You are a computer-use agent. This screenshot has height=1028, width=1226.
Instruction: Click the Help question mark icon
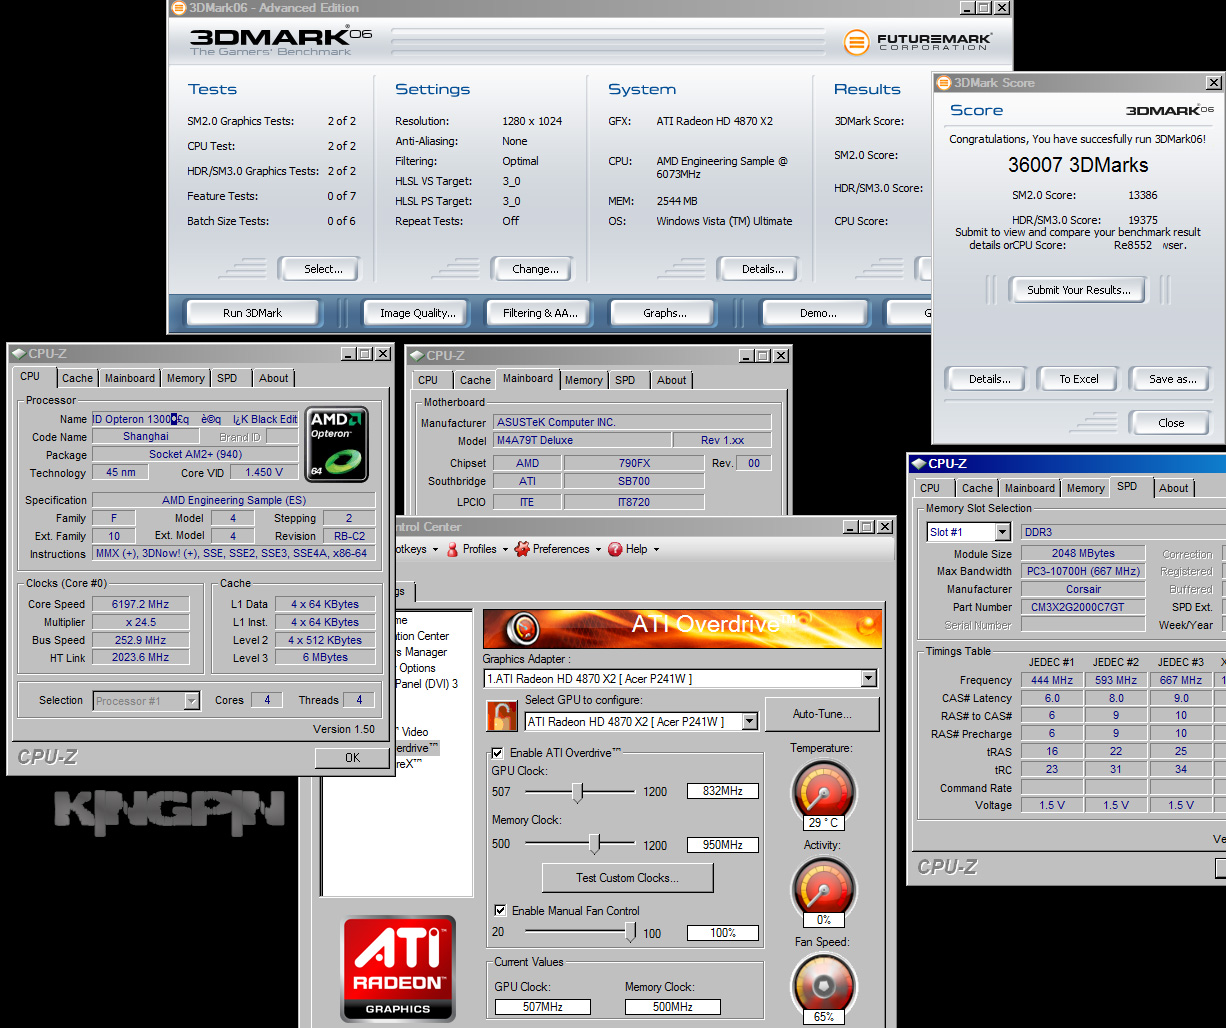point(615,549)
